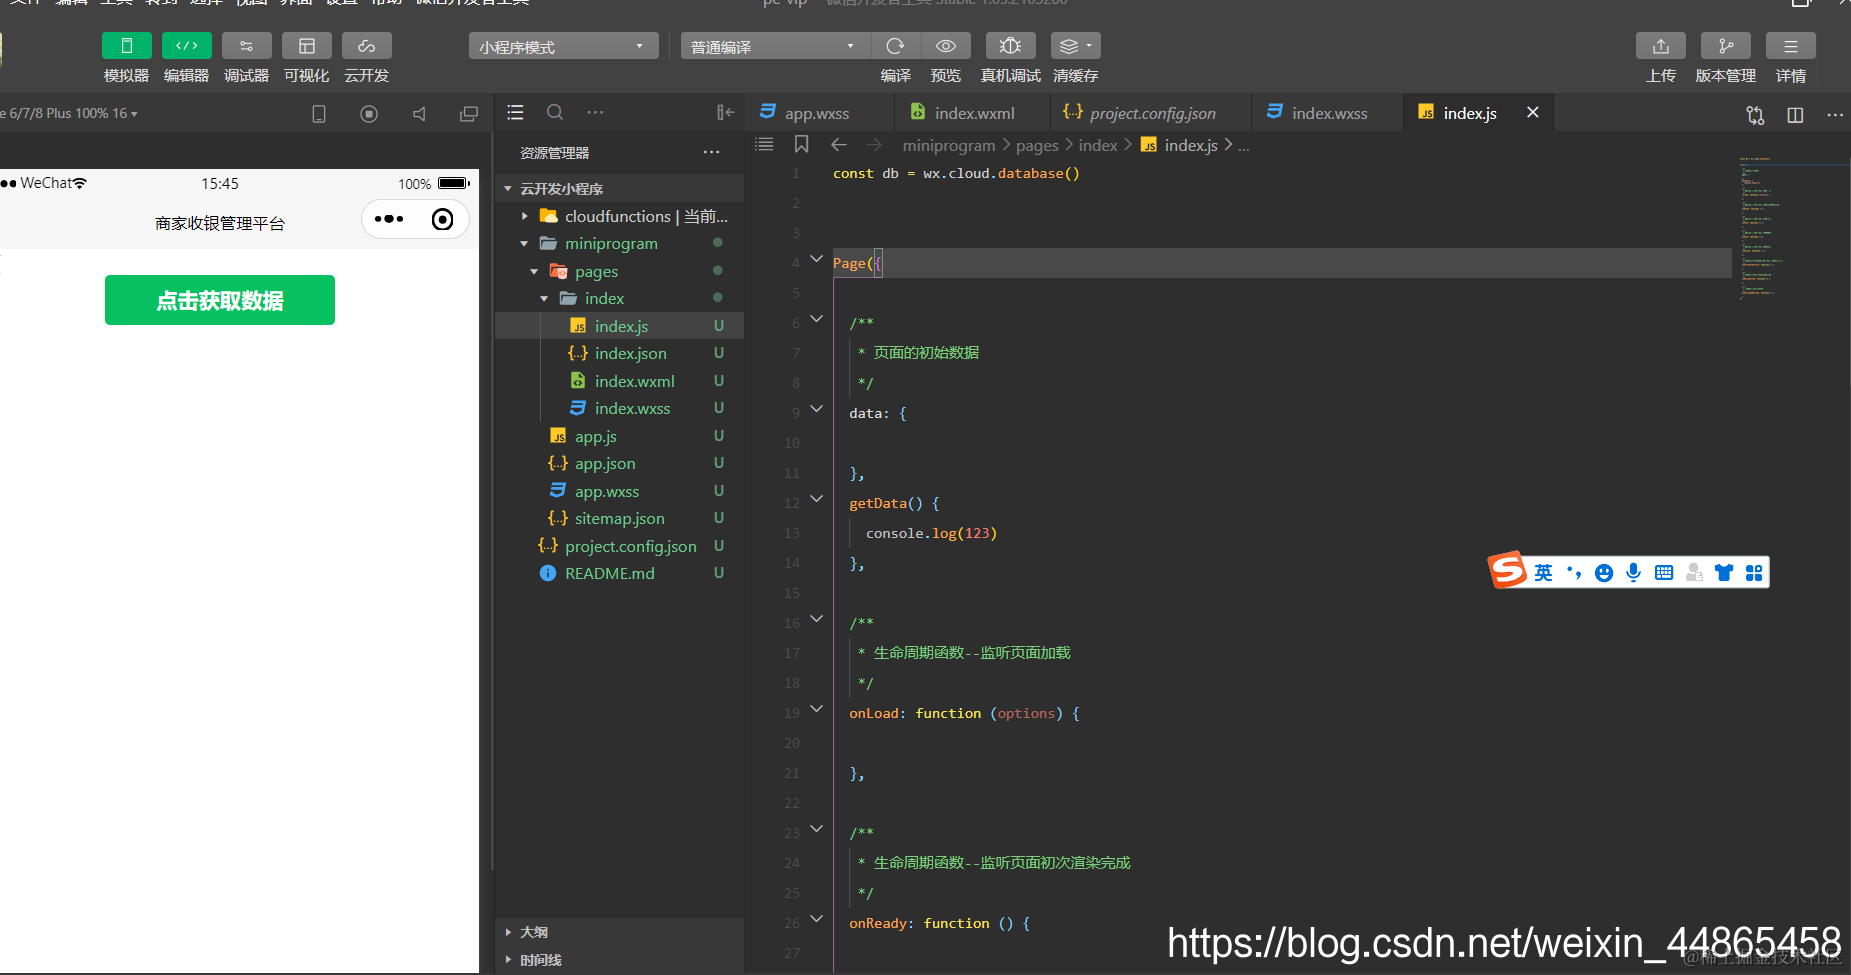Viewport: 1851px width, 975px height.
Task: Detach the simulator into separate window
Action: pyautogui.click(x=469, y=114)
